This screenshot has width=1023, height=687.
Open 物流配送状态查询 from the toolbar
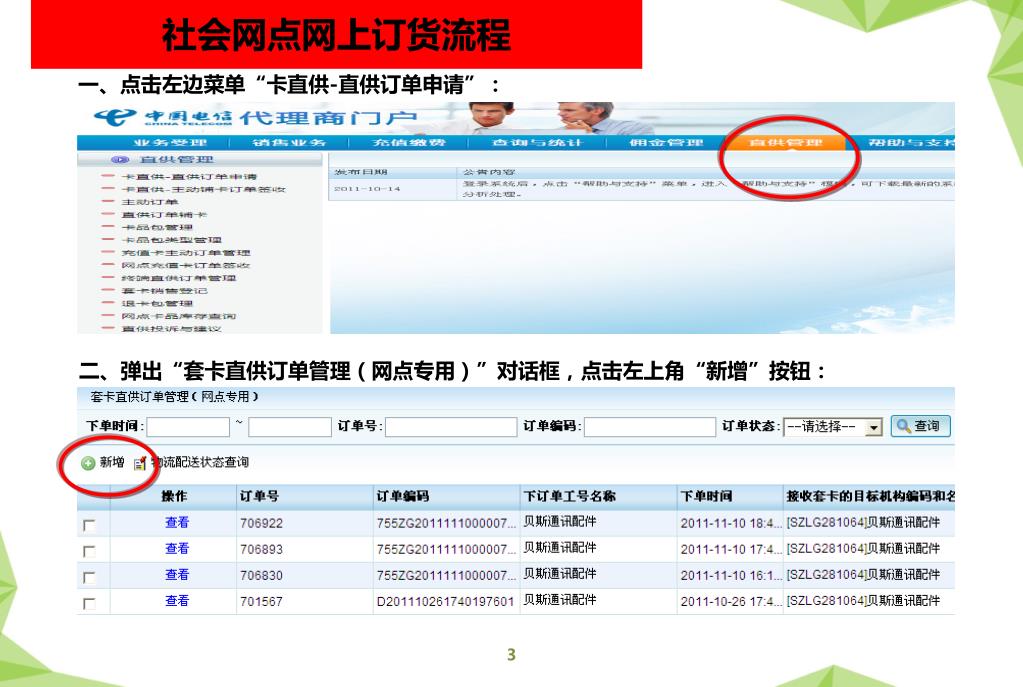[192, 463]
